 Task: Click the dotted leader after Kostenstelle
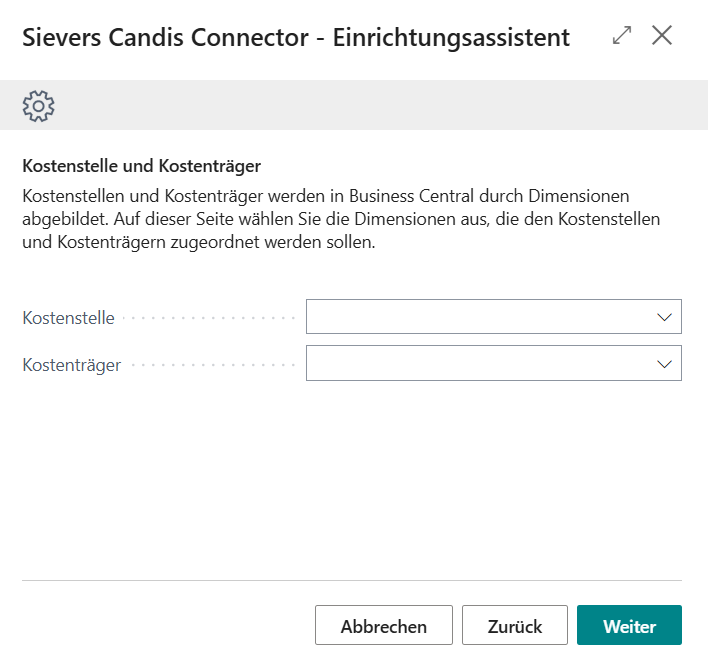(208, 318)
